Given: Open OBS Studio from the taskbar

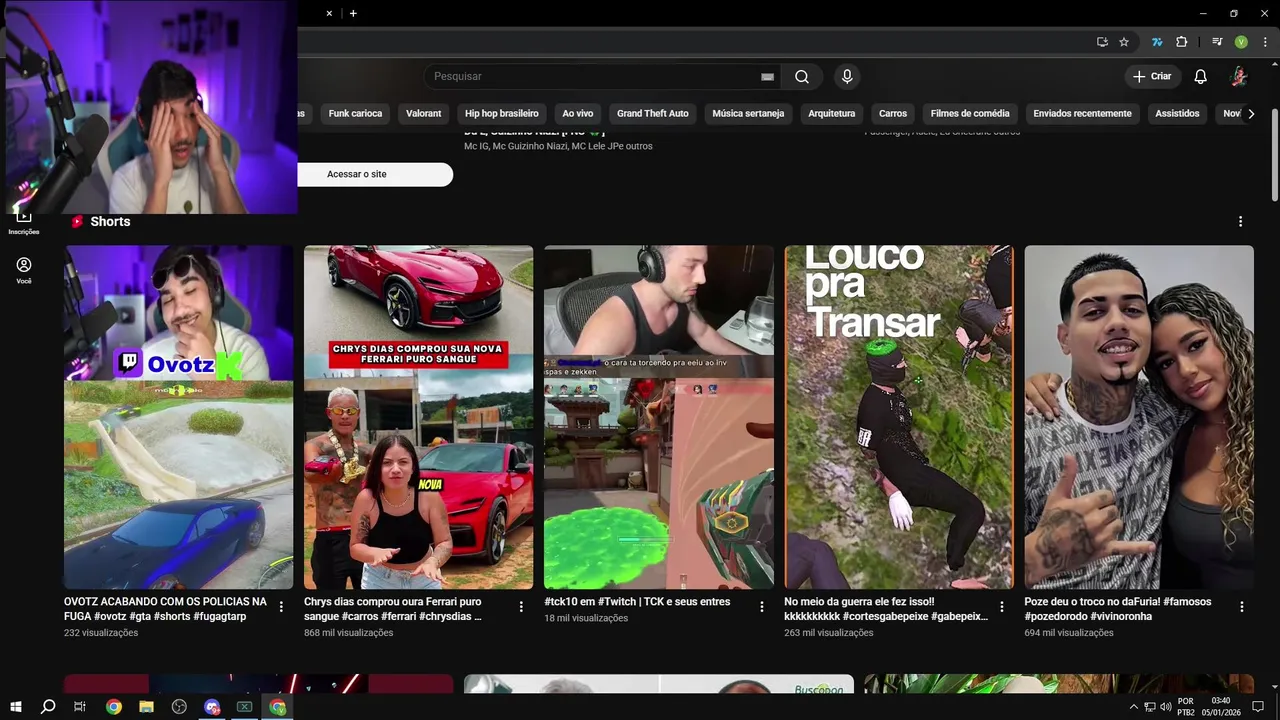Looking at the screenshot, I should [x=179, y=707].
